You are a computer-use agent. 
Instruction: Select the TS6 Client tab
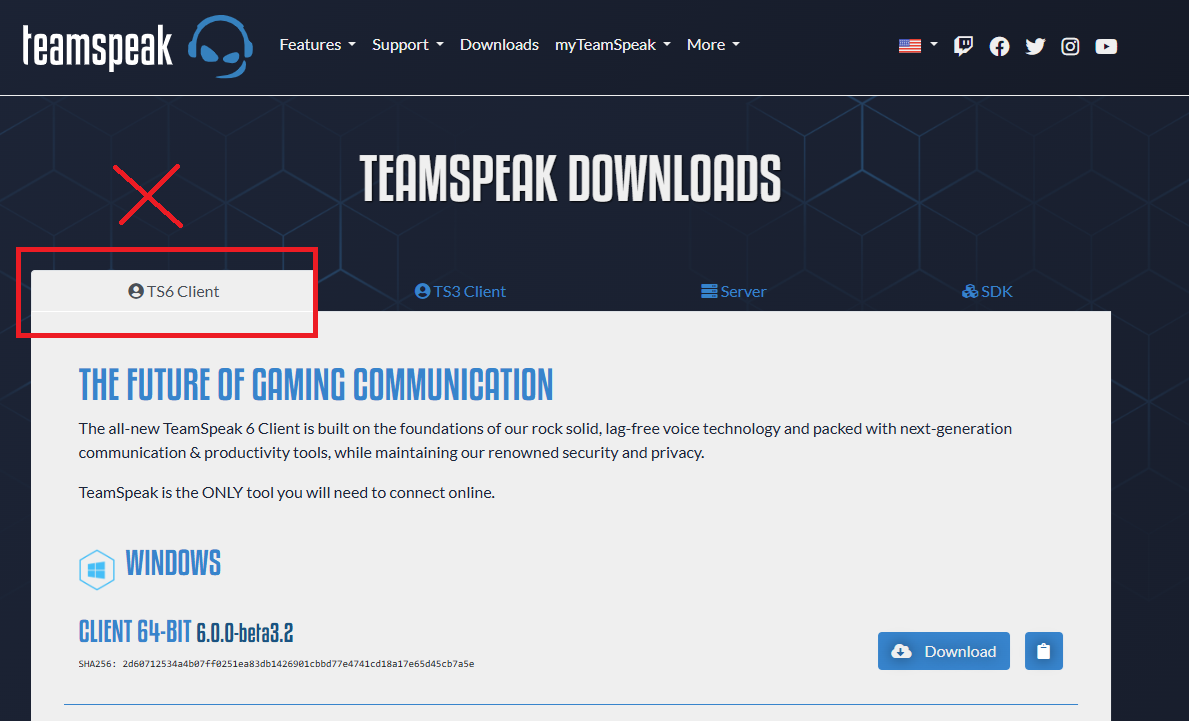[173, 291]
